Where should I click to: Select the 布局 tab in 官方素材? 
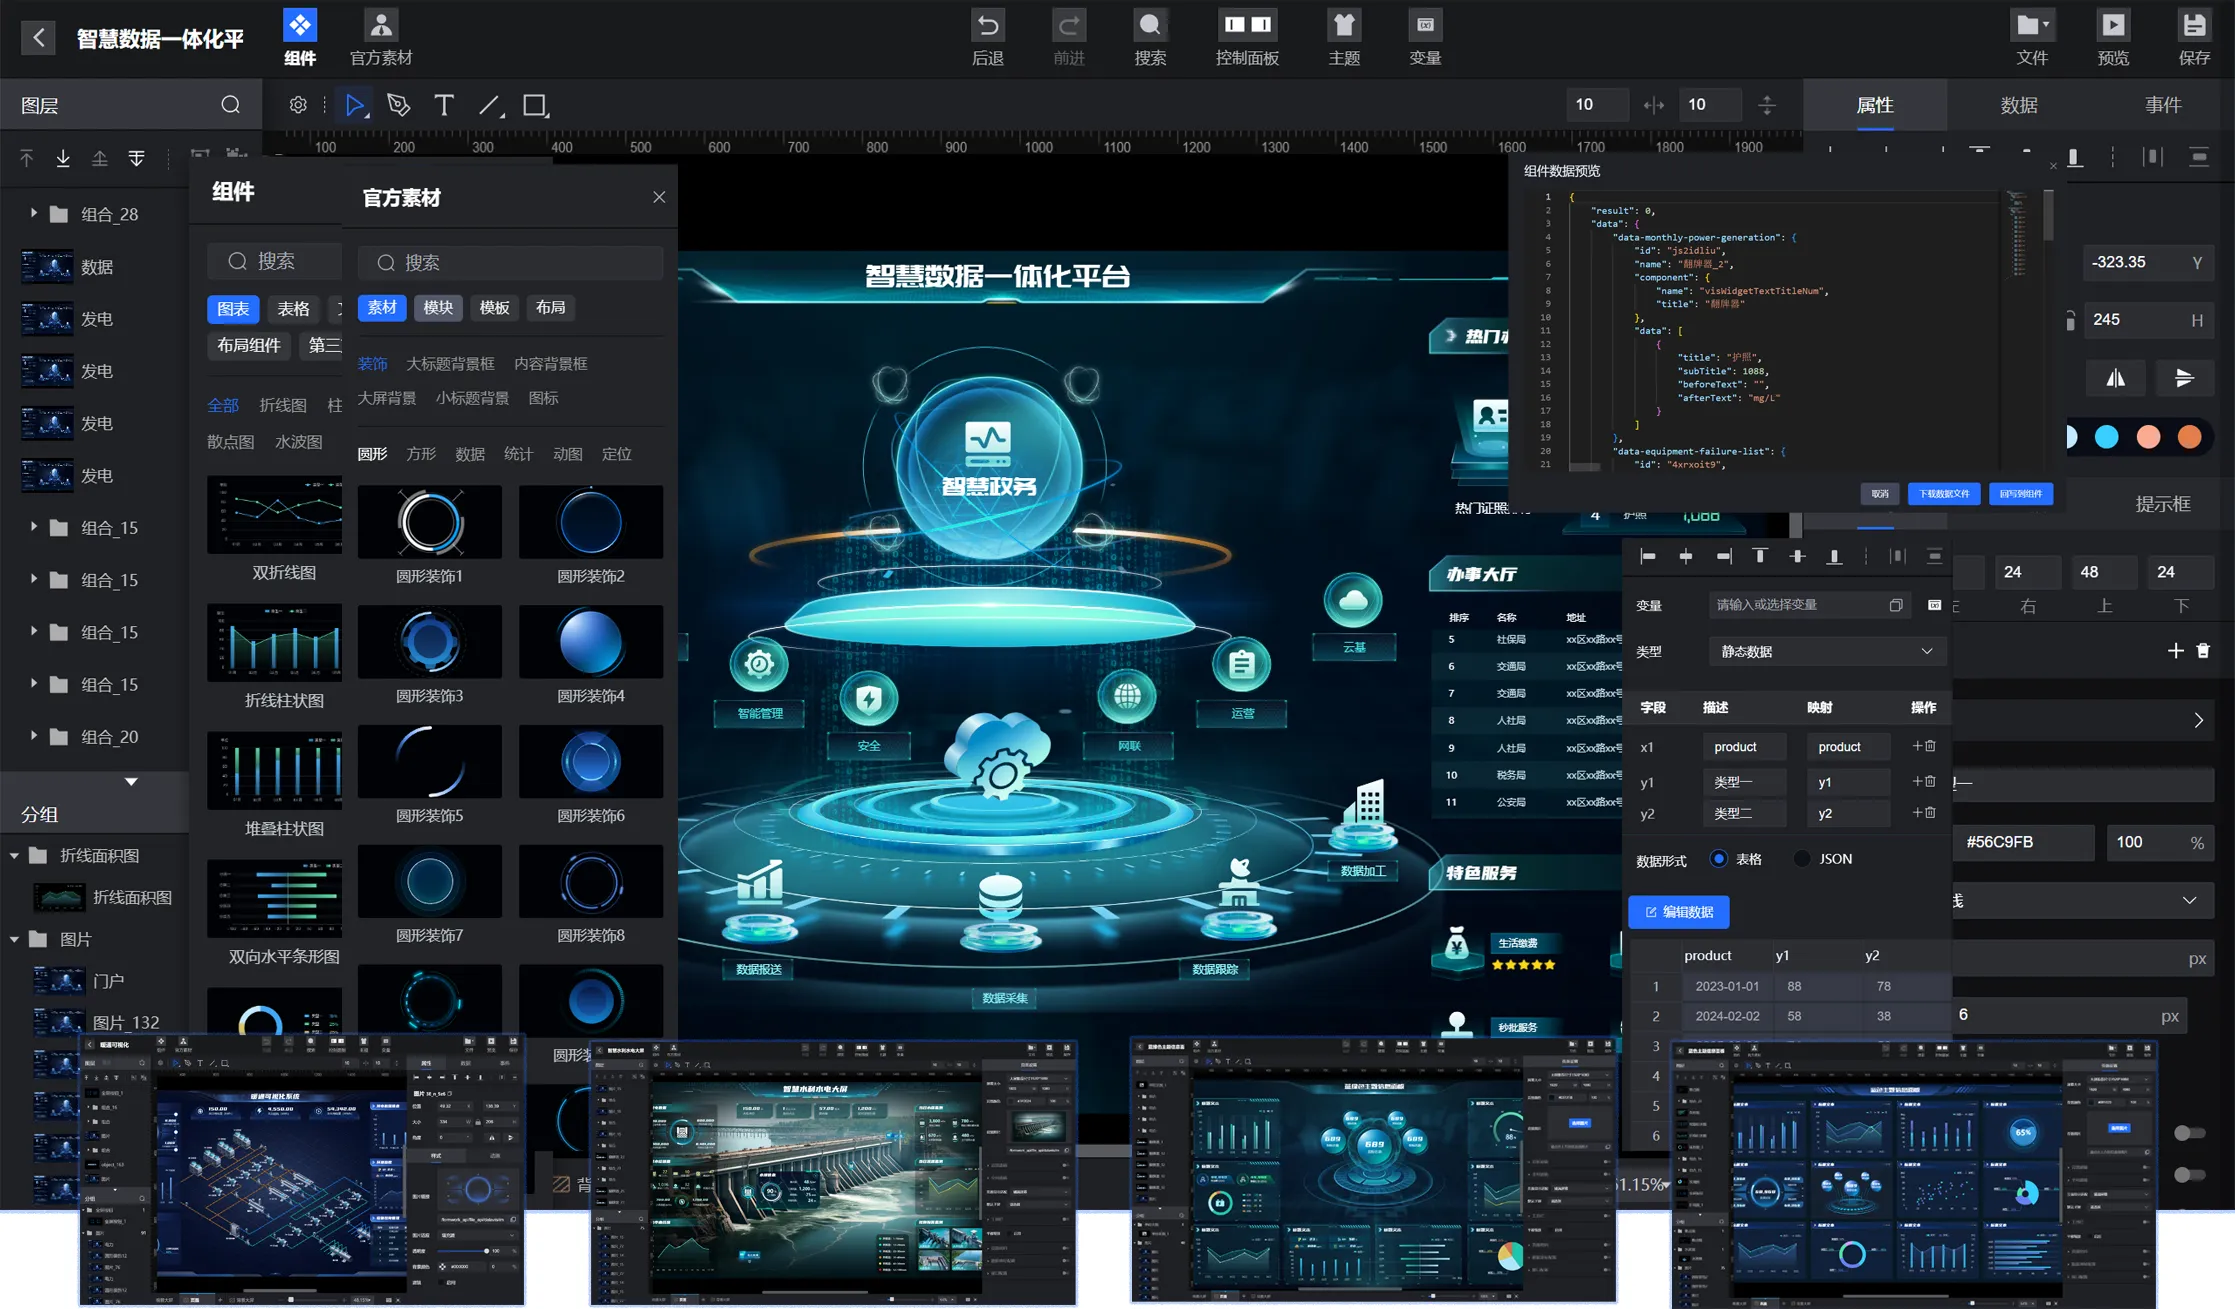(551, 307)
